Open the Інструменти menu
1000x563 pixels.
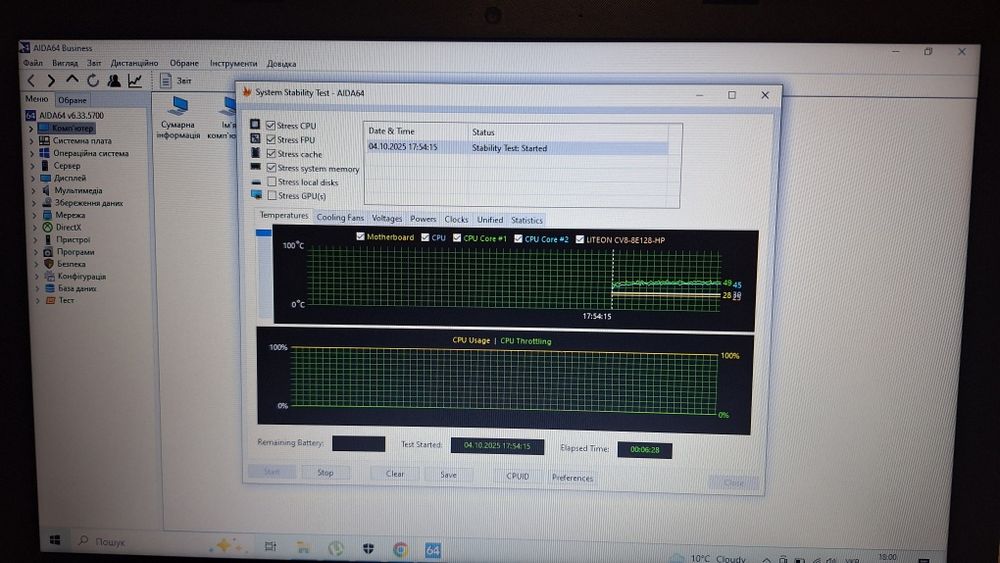(233, 63)
